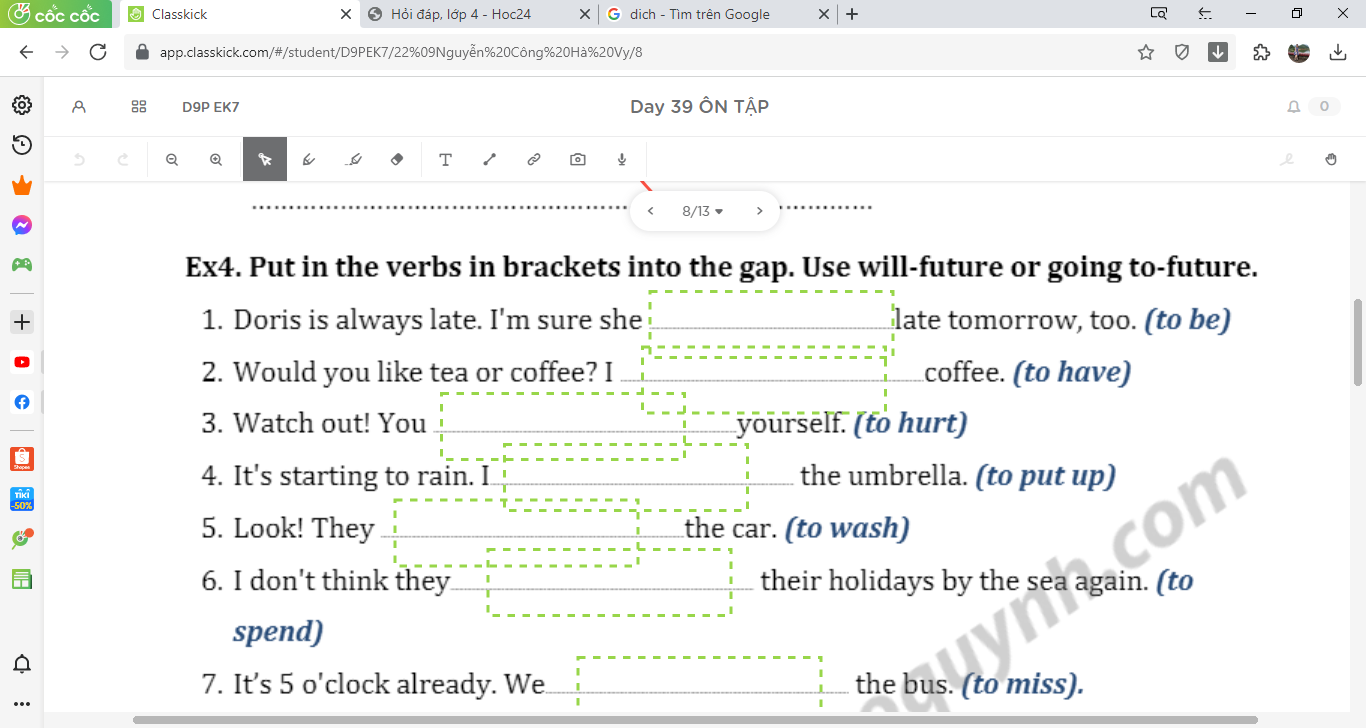The image size is (1366, 728).
Task: Open YouTube from the sidebar
Action: coord(22,362)
